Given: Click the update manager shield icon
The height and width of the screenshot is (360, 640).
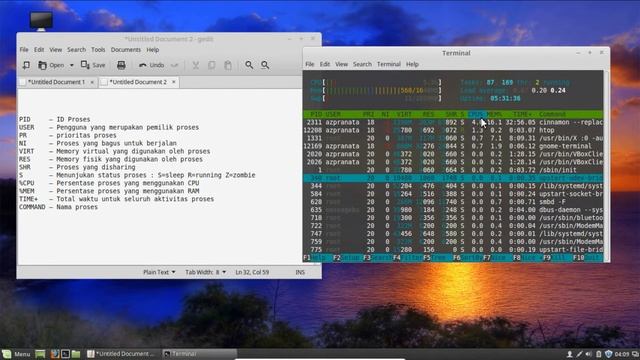Looking at the screenshot, I should pos(609,354).
